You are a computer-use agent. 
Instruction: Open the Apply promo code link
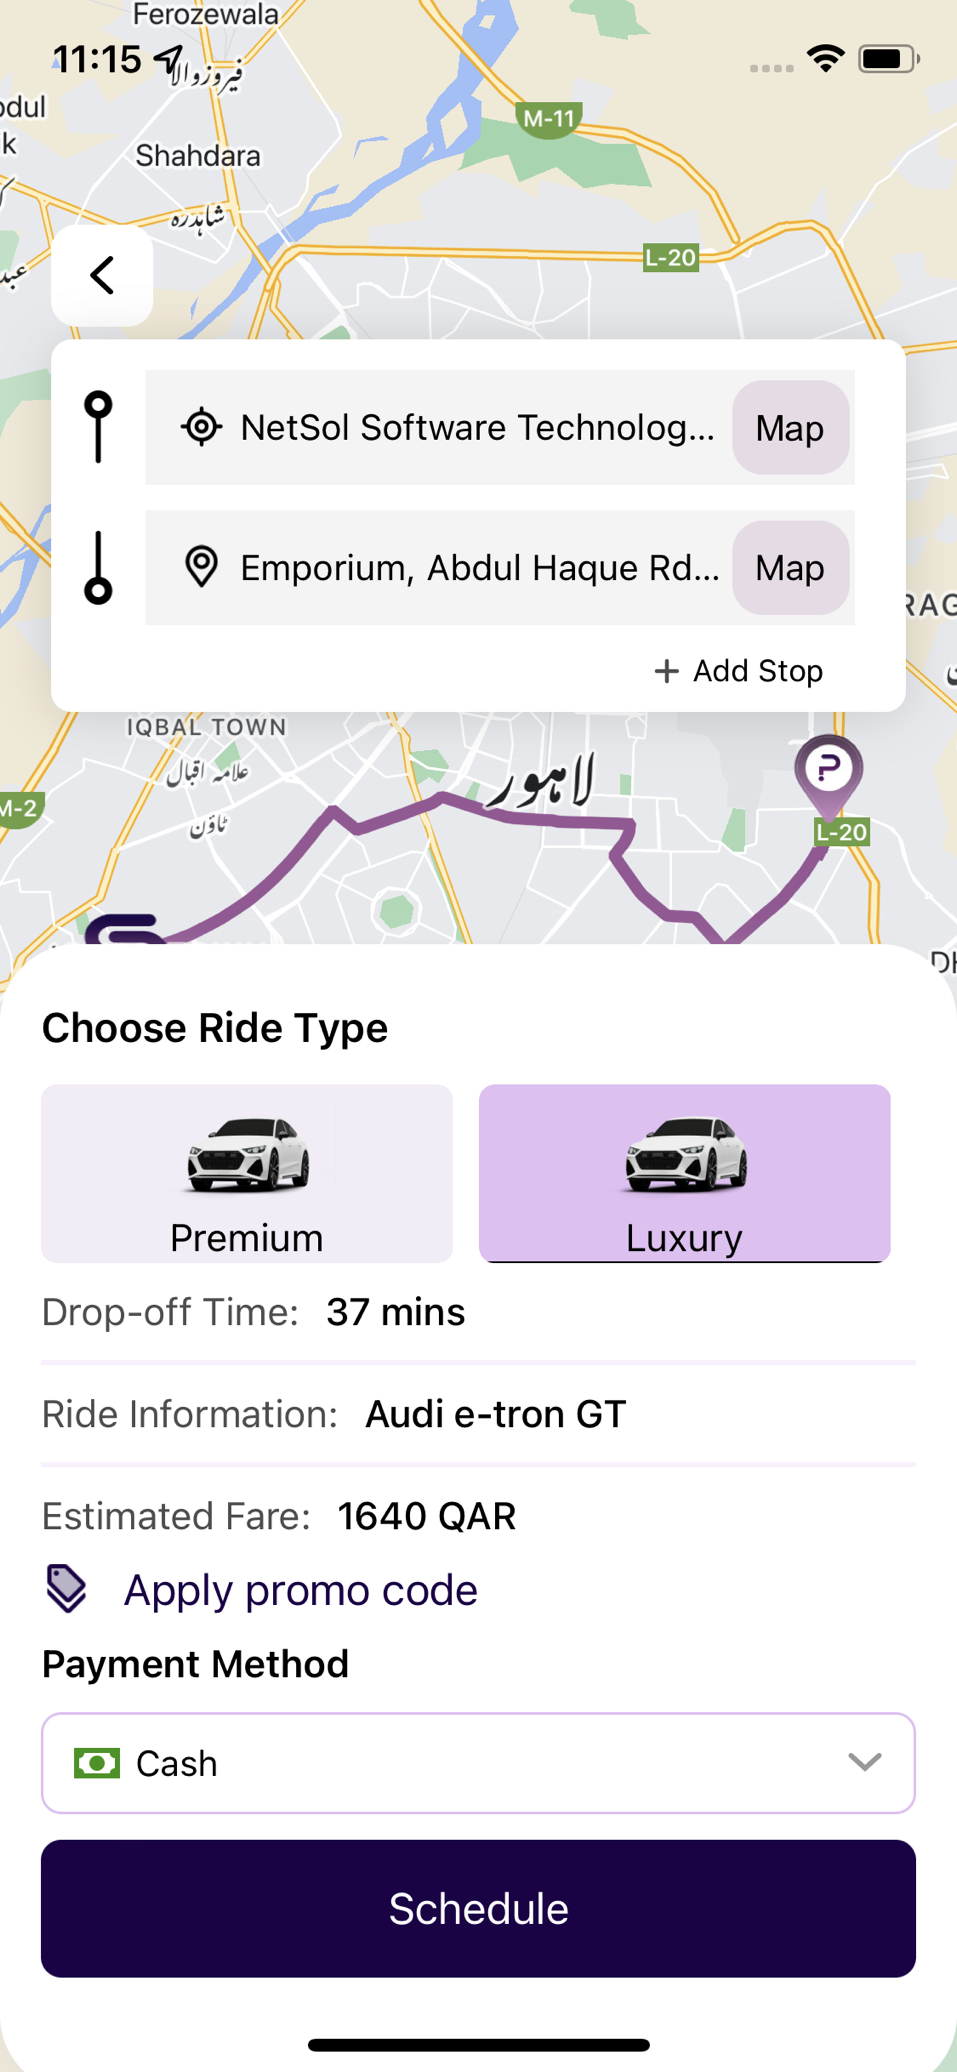pyautogui.click(x=300, y=1590)
